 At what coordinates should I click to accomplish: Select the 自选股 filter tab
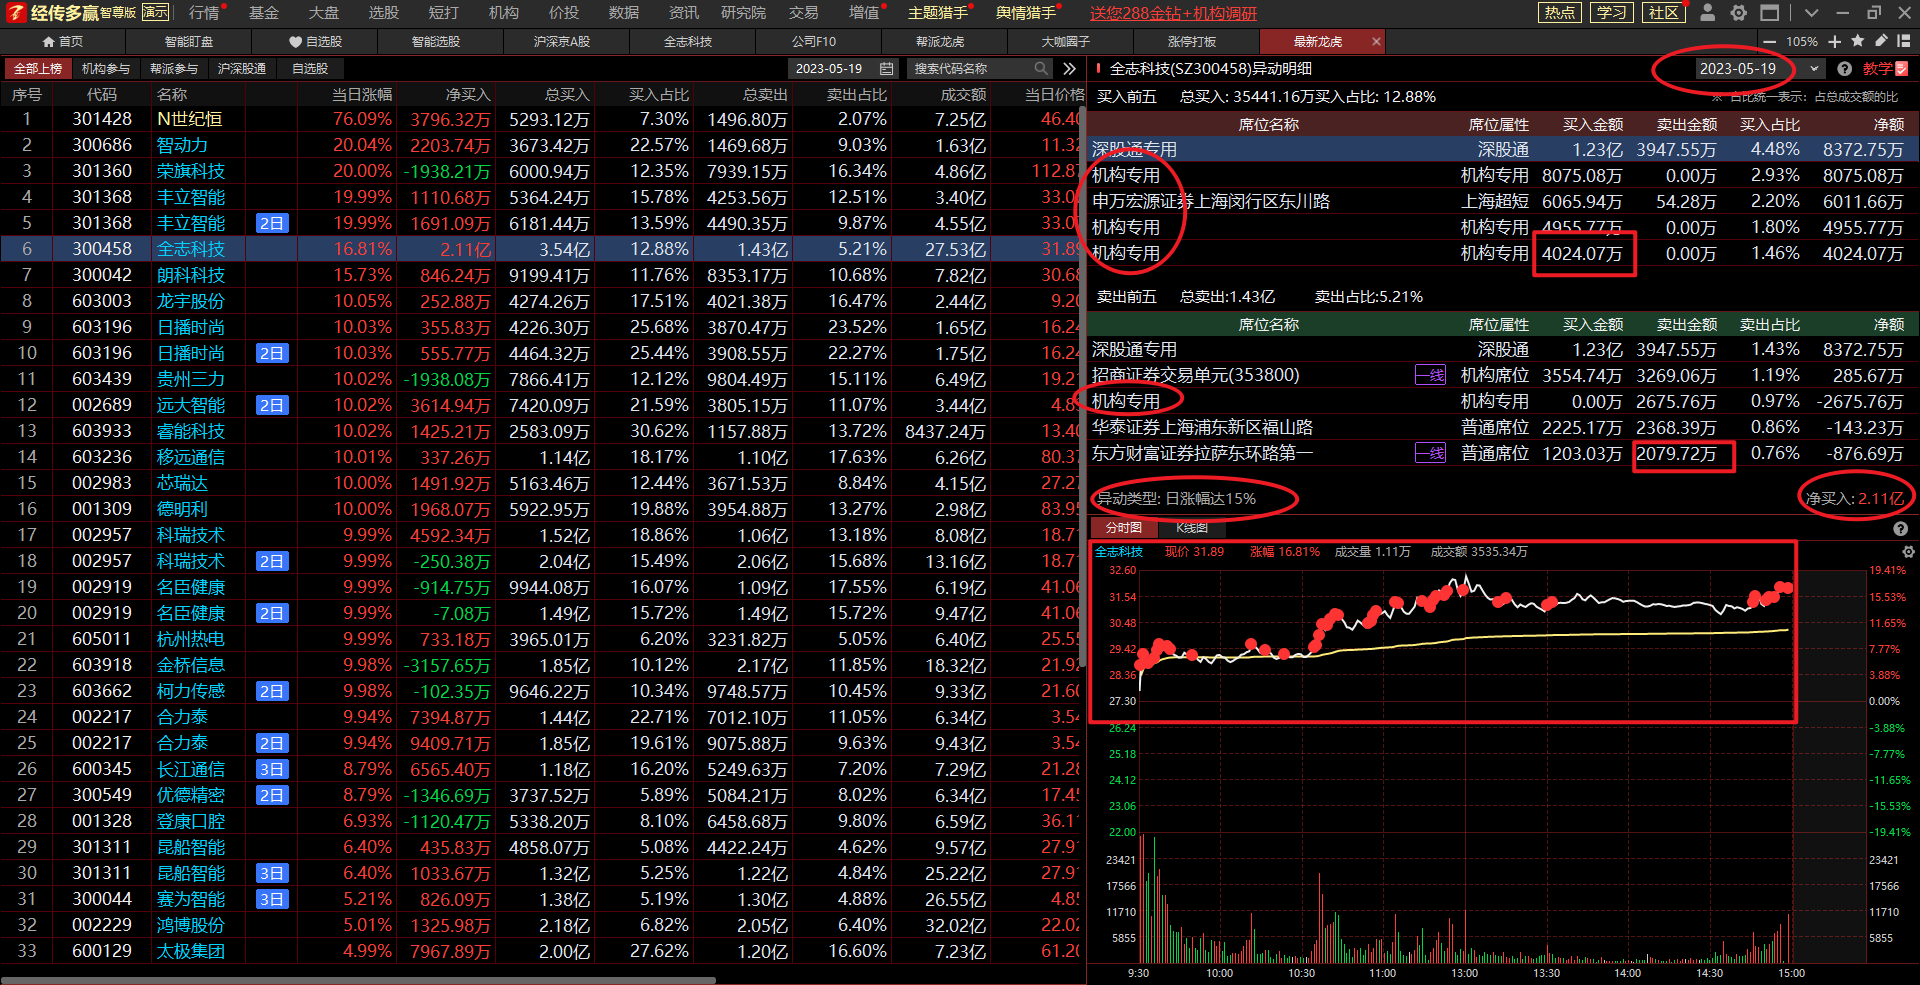pyautogui.click(x=310, y=68)
